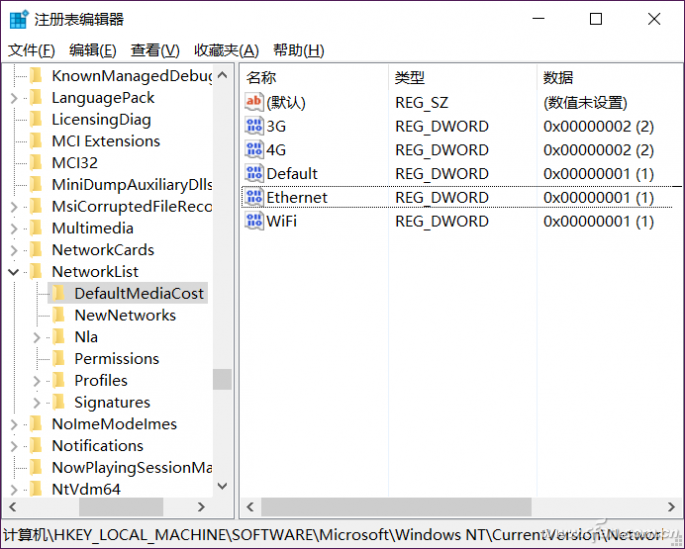The width and height of the screenshot is (685, 549).
Task: Click the values pane horizontal scrollbar thumb
Action: coord(396,507)
